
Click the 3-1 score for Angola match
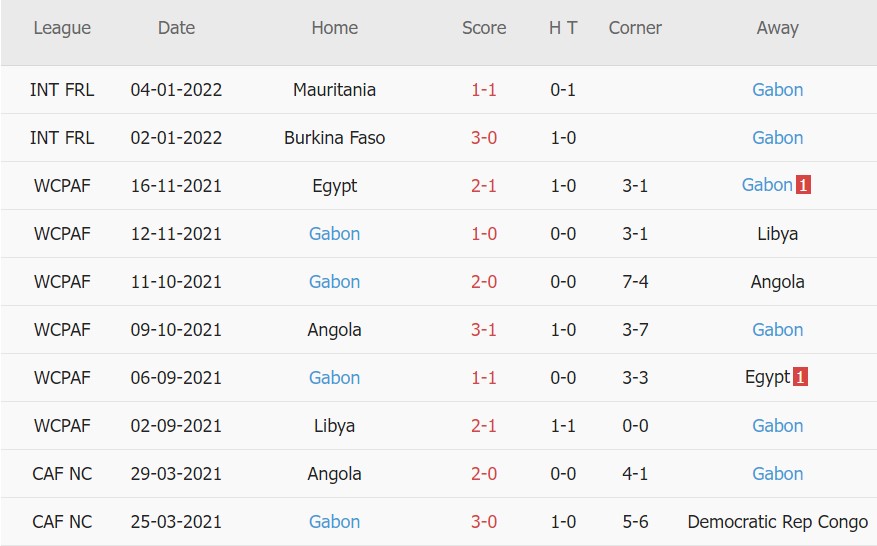(x=484, y=330)
